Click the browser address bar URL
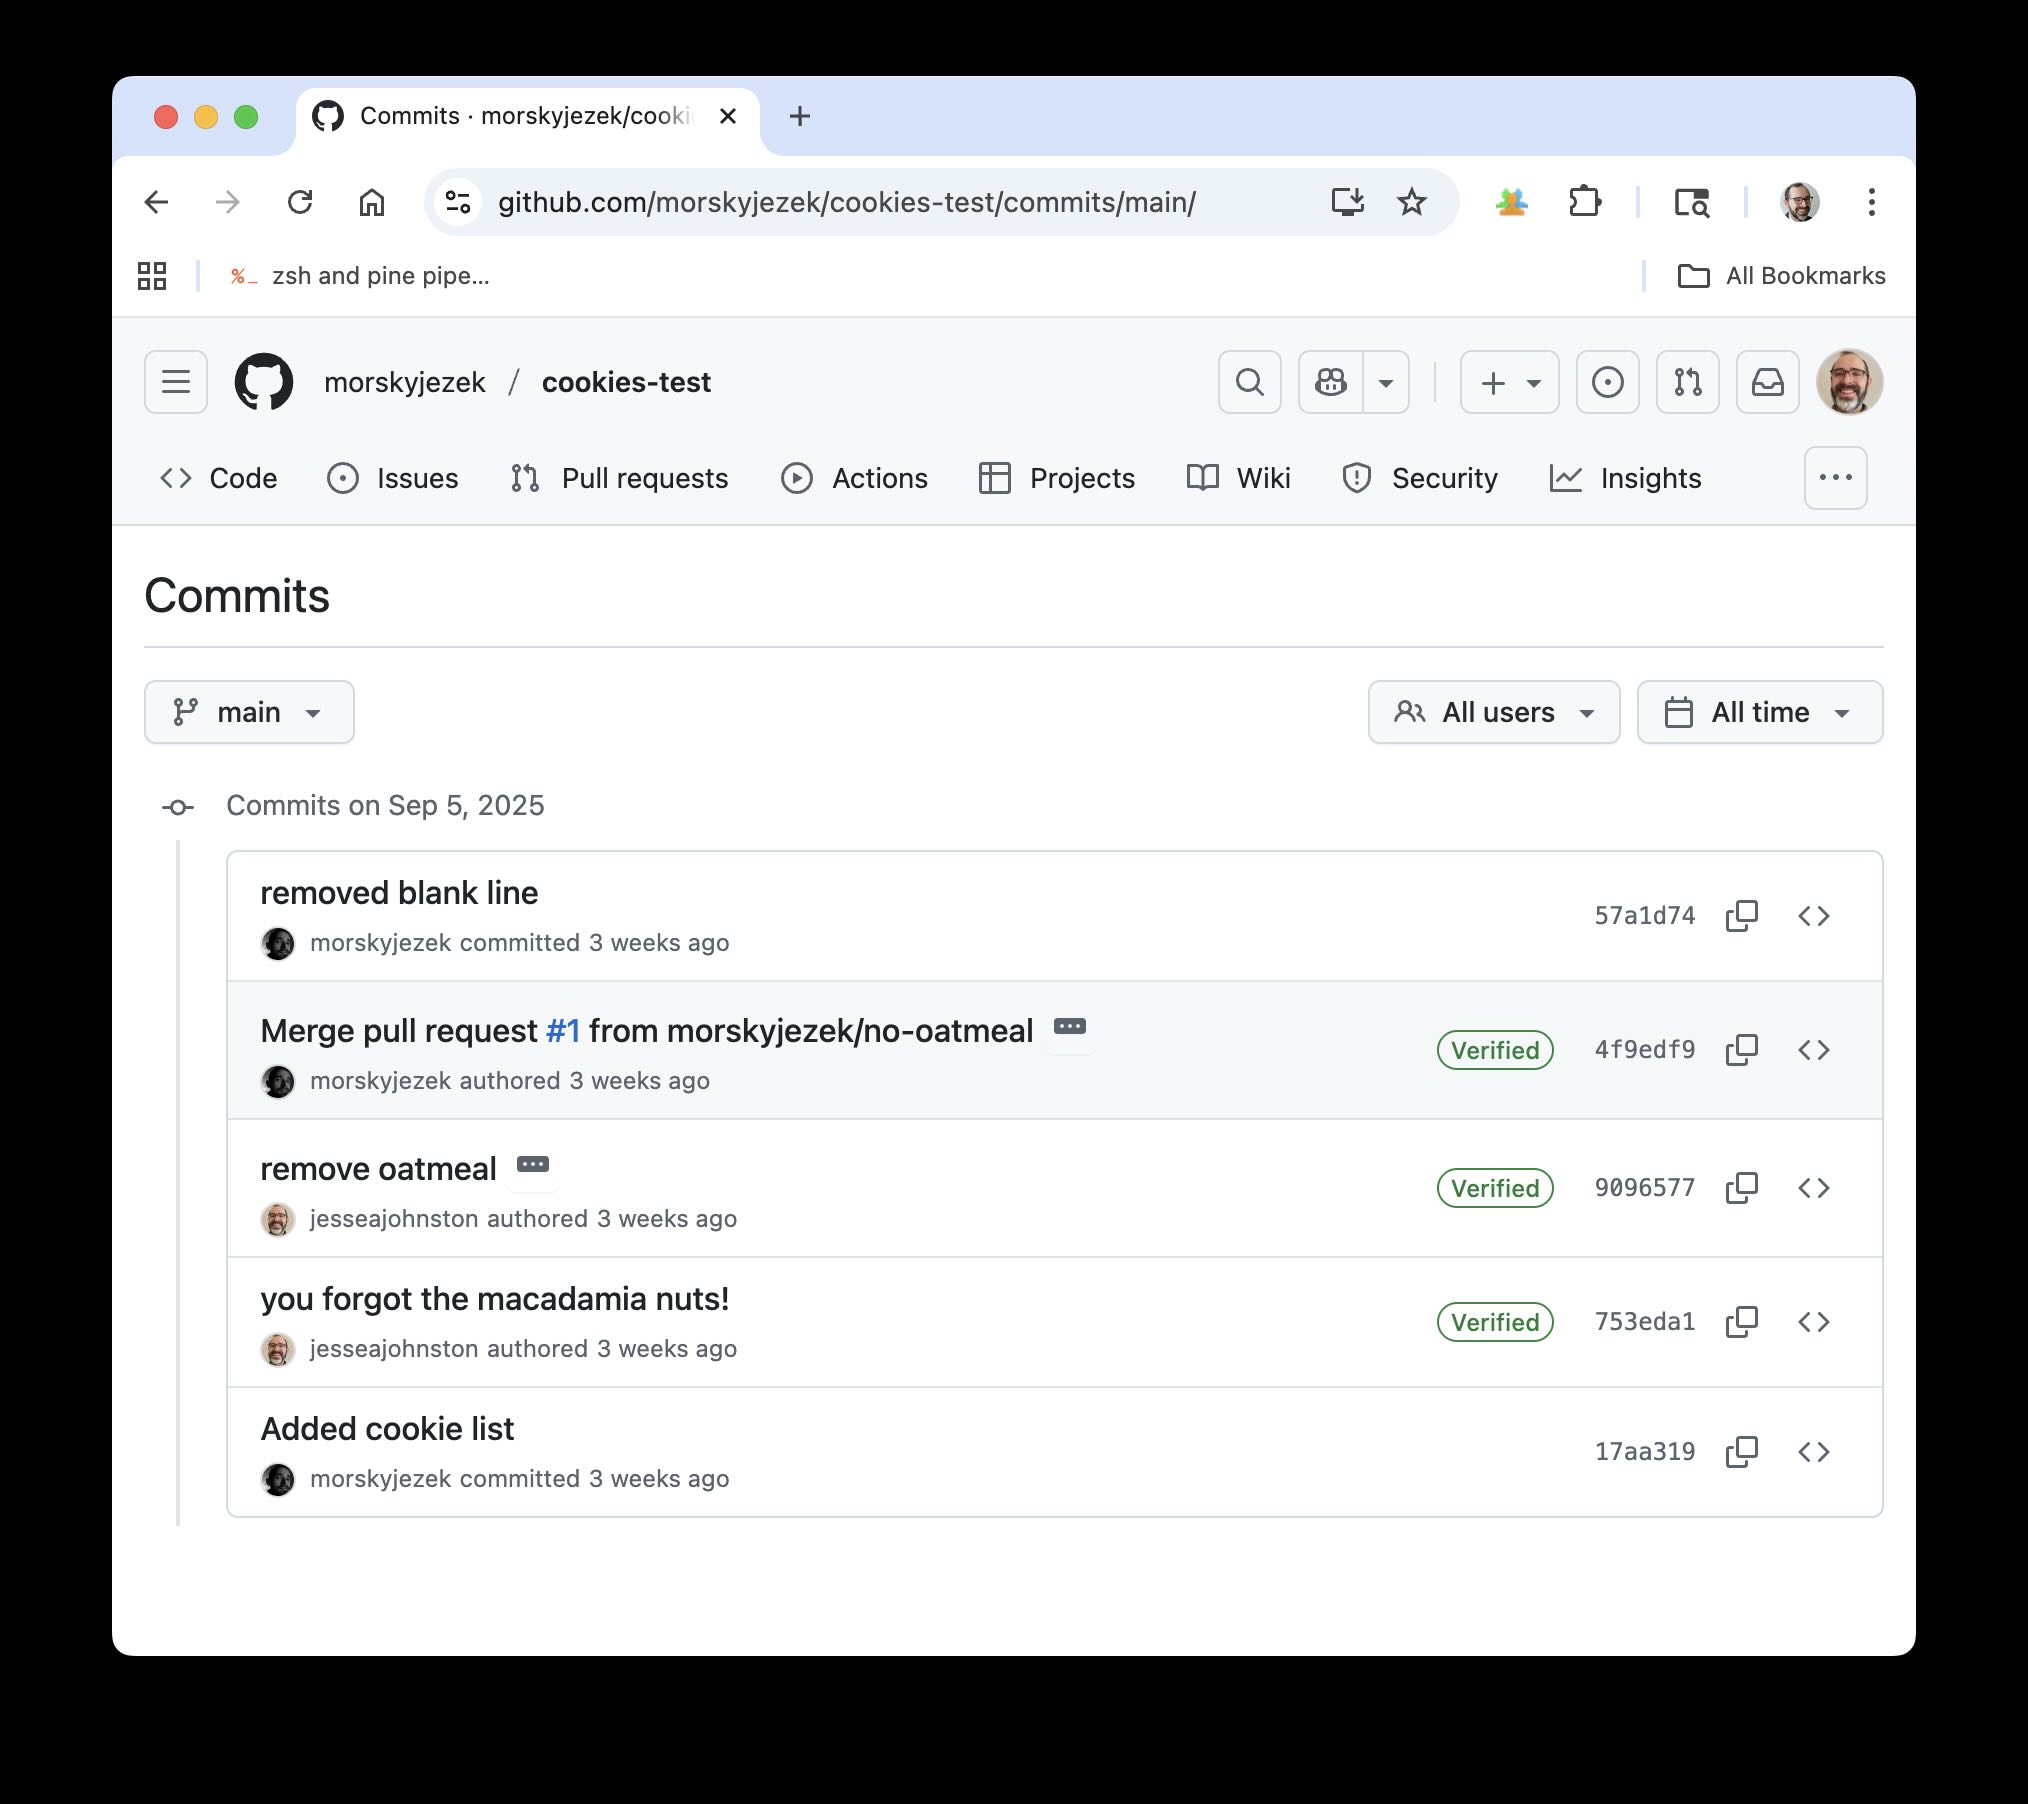The height and width of the screenshot is (1804, 2028). (846, 202)
